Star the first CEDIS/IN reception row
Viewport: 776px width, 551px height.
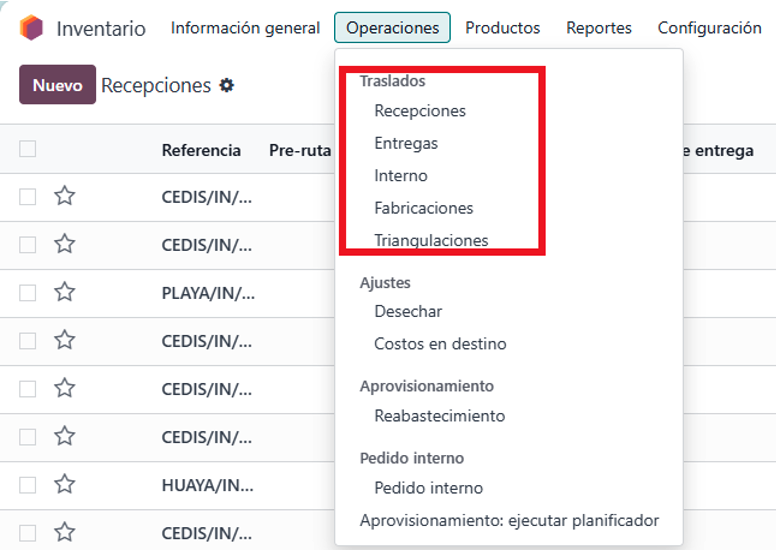[65, 196]
